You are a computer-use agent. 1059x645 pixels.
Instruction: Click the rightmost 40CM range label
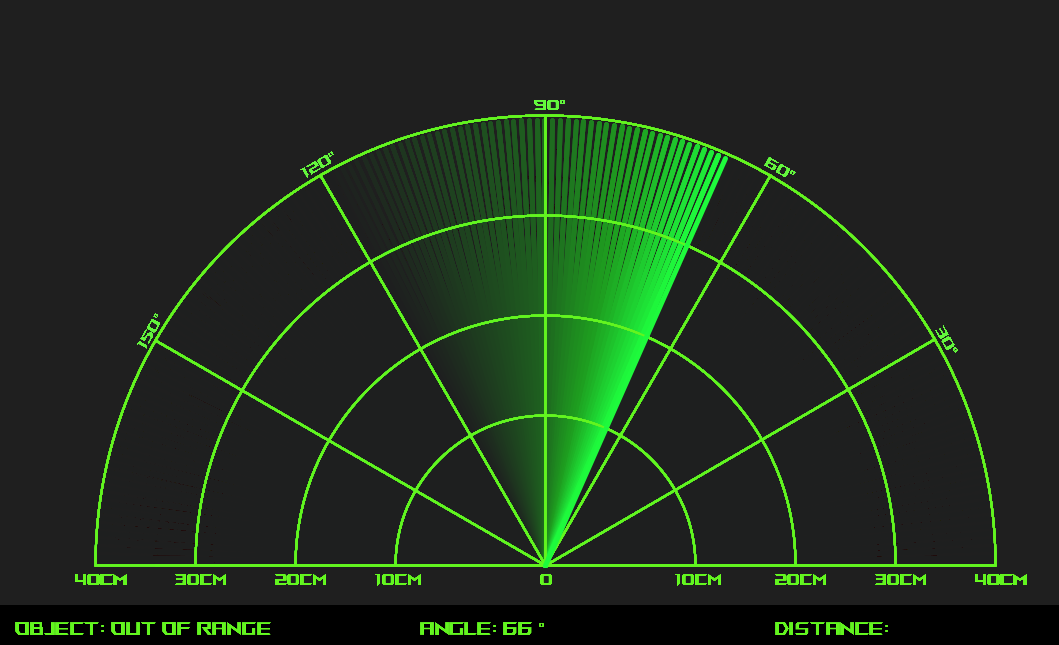click(1001, 580)
